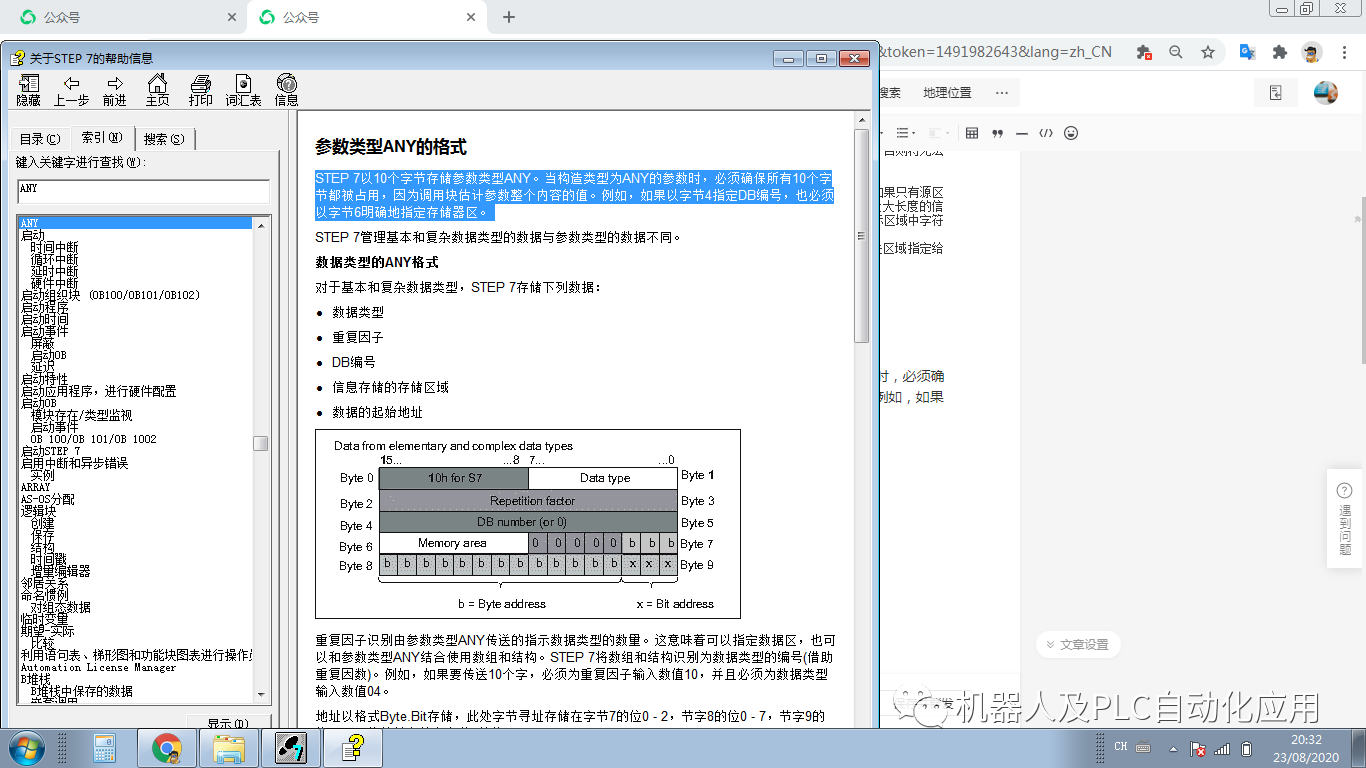The width and height of the screenshot is (1366, 768).
Task: Open the 公众号 account avatar
Action: point(1326,93)
